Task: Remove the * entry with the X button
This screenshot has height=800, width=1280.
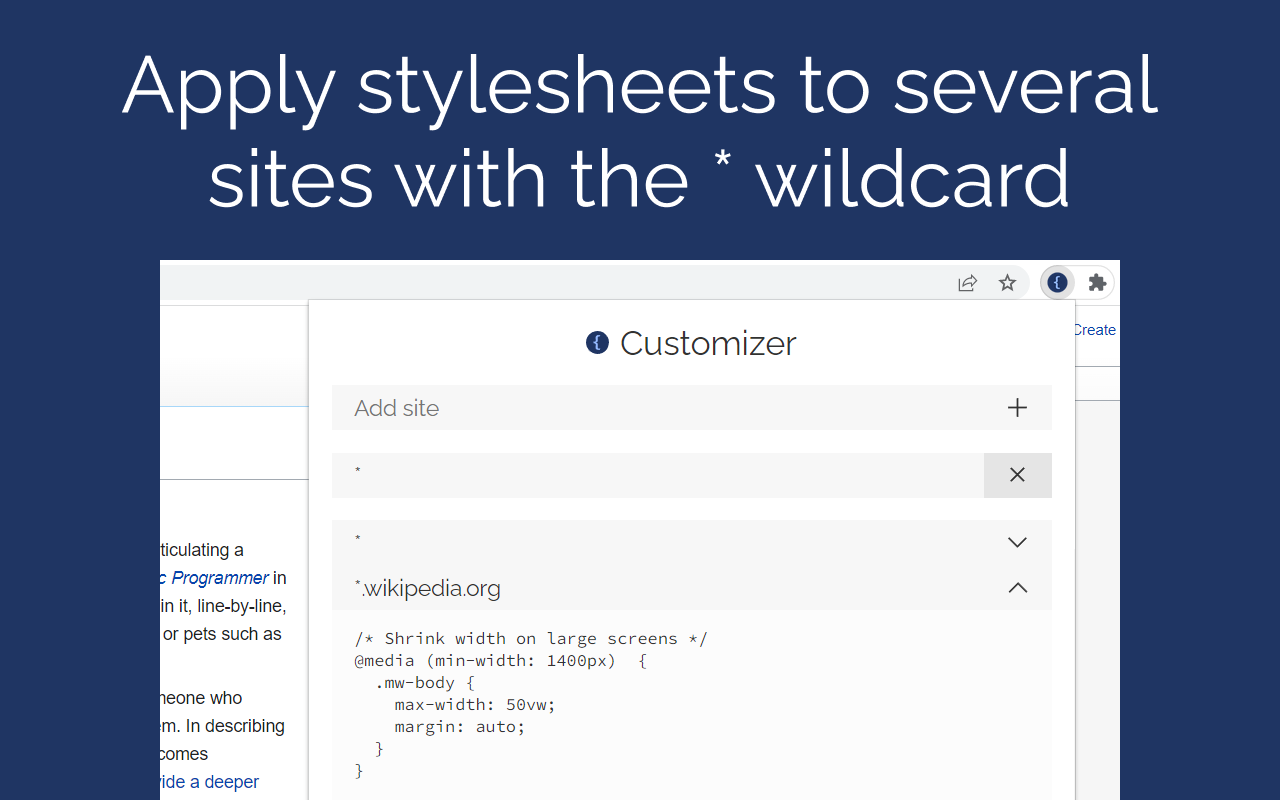Action: (x=1017, y=475)
